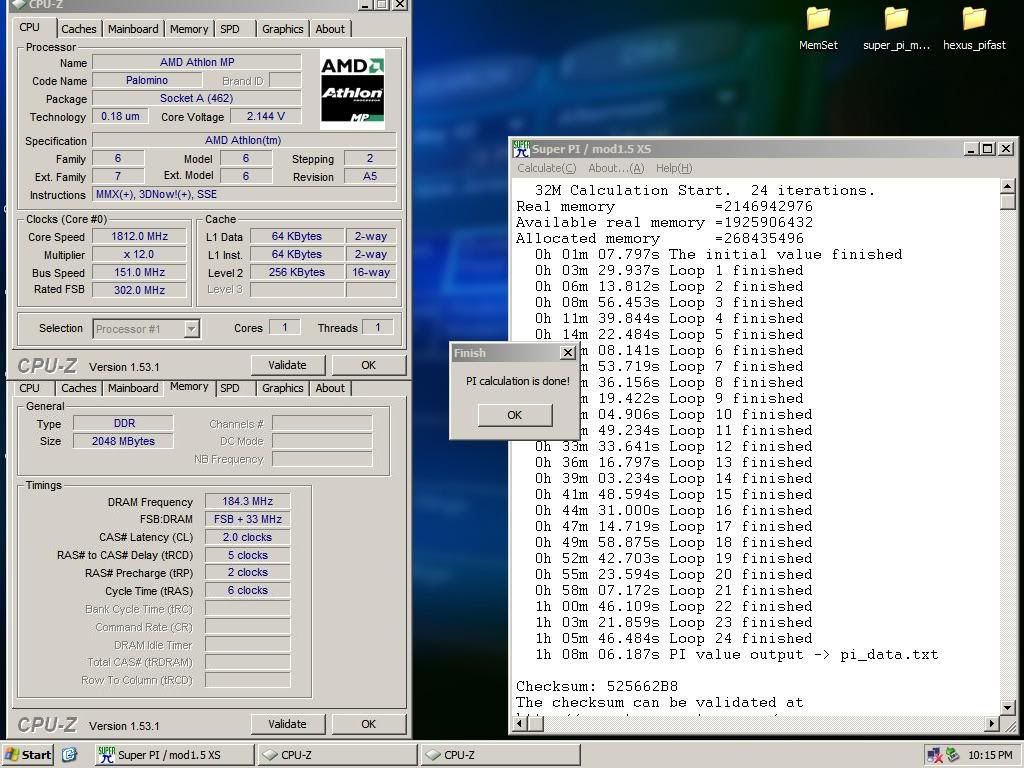
Task: Click the Core Voltage value 2.144 V
Action: (x=266, y=116)
